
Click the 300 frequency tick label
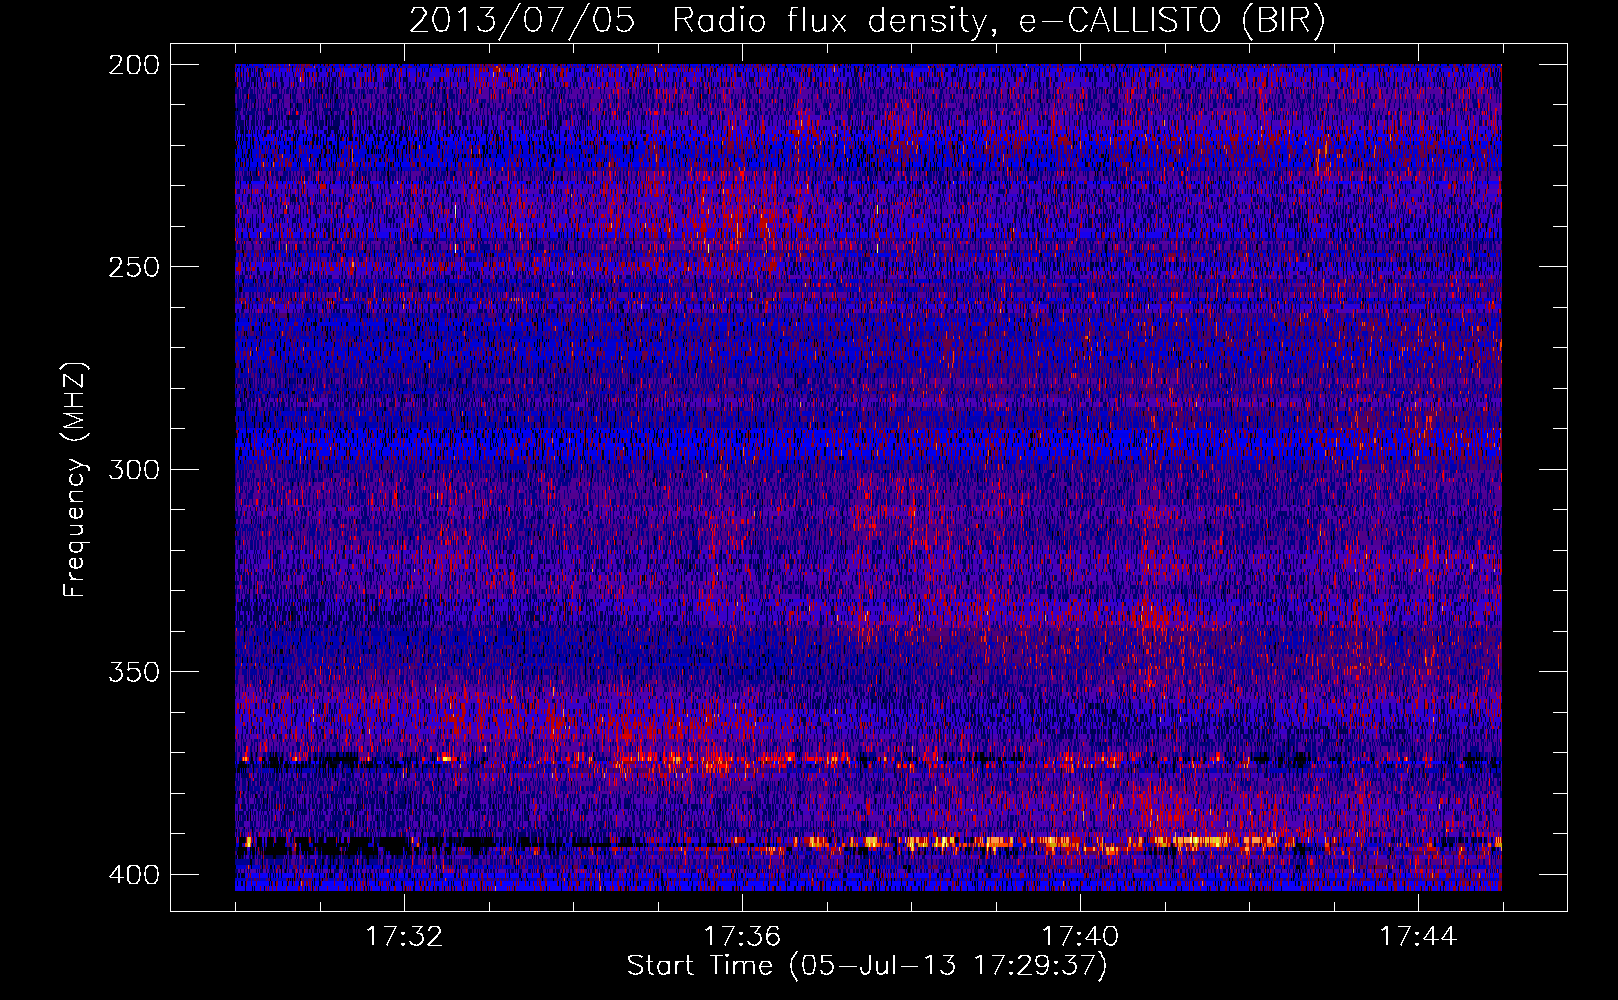click(133, 469)
